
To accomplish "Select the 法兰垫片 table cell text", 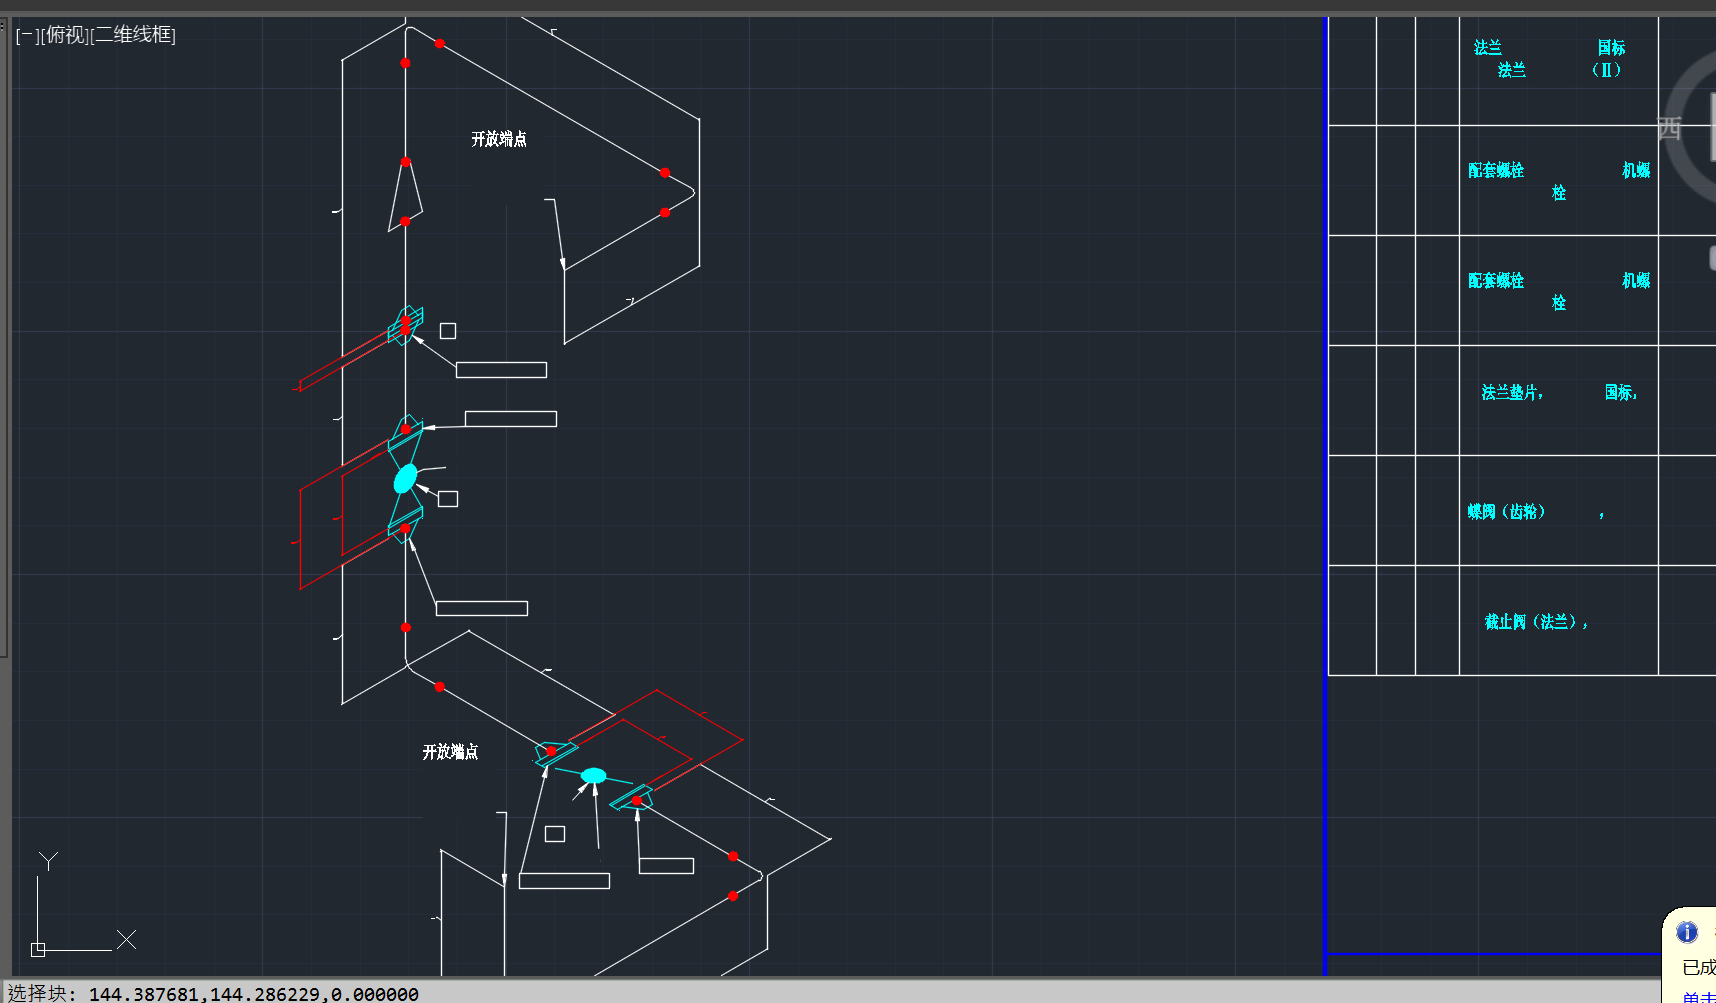I will (x=1512, y=393).
